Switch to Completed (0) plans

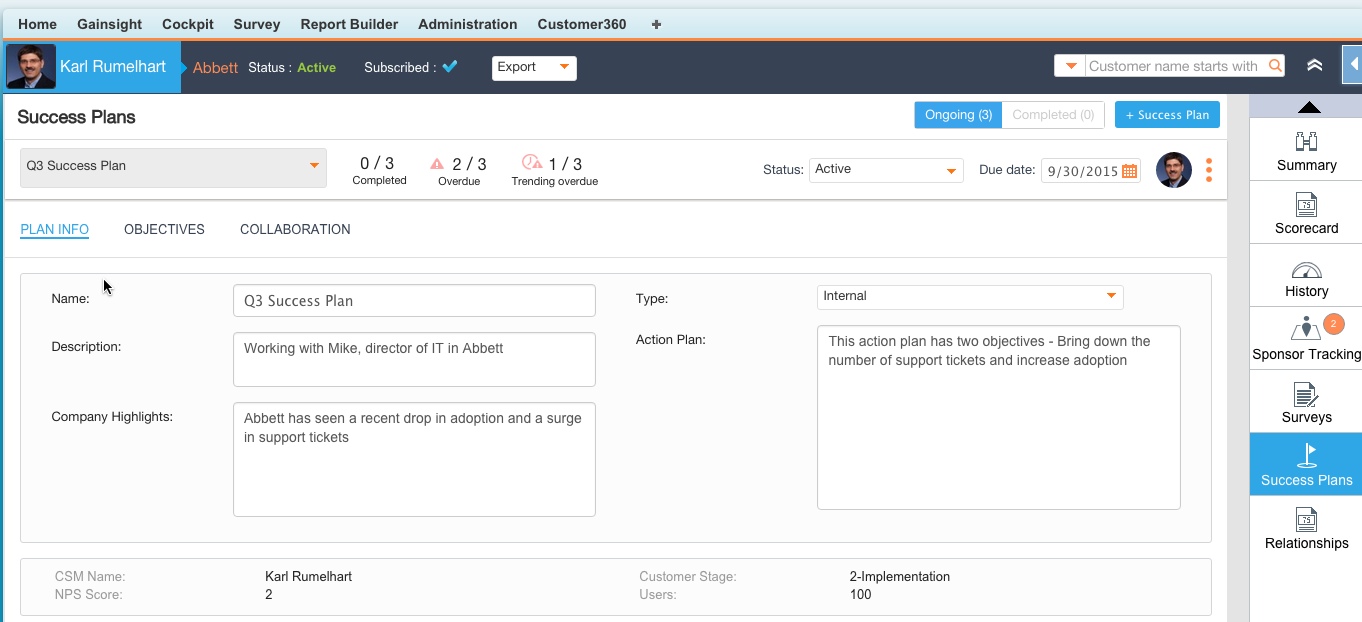click(x=1053, y=115)
